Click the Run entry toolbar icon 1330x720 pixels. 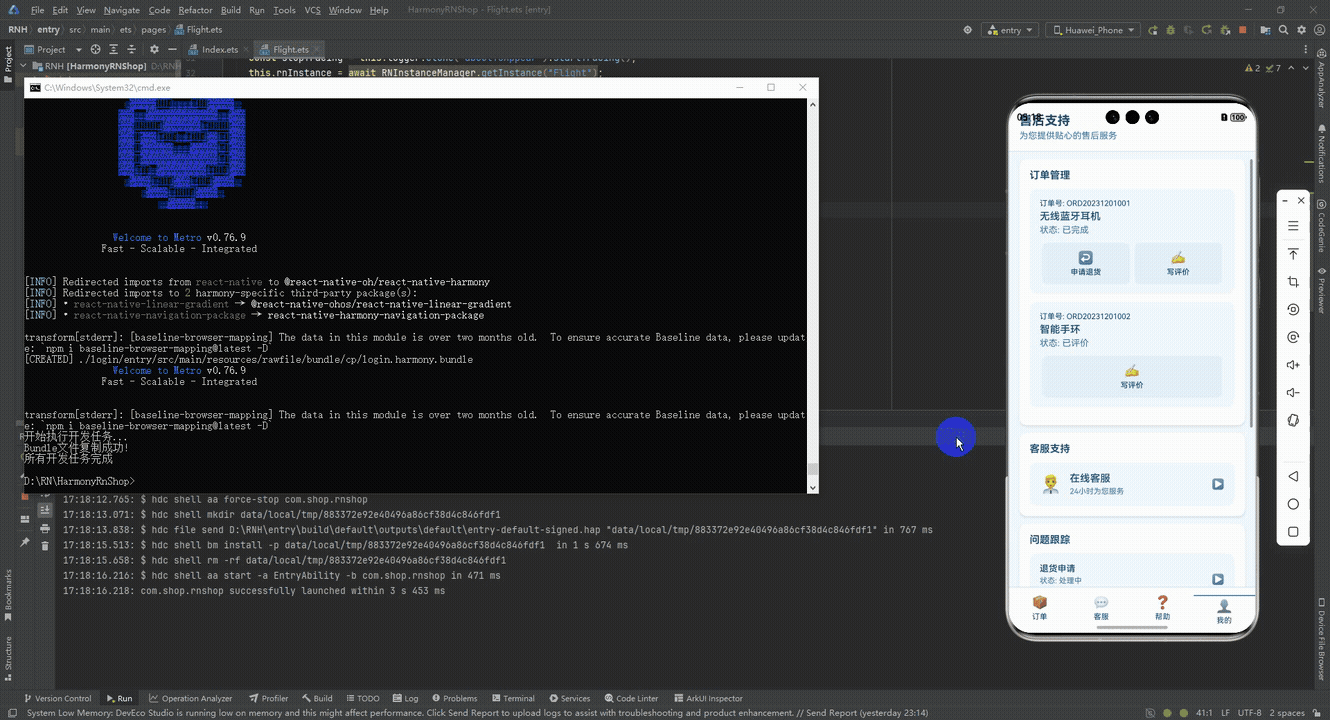coord(1153,30)
